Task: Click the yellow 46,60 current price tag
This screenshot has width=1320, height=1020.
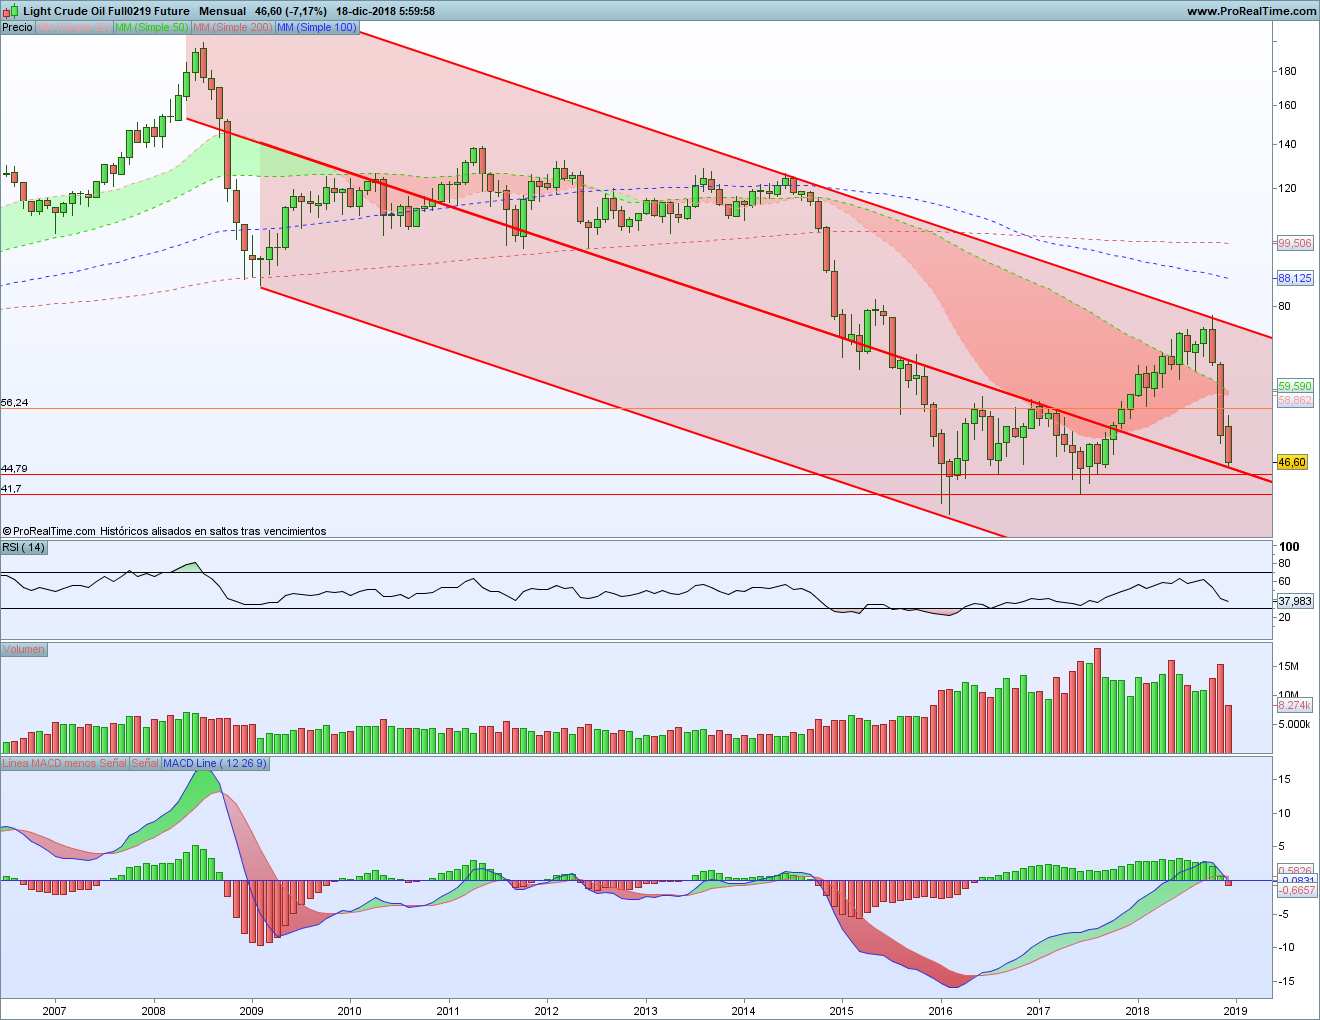Action: pyautogui.click(x=1292, y=462)
